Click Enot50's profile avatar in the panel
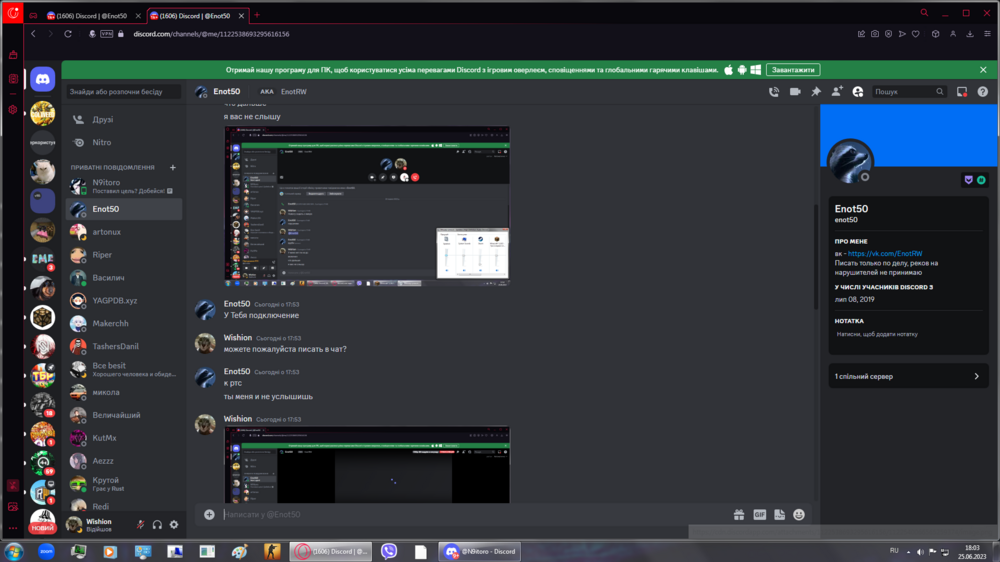 pos(849,161)
